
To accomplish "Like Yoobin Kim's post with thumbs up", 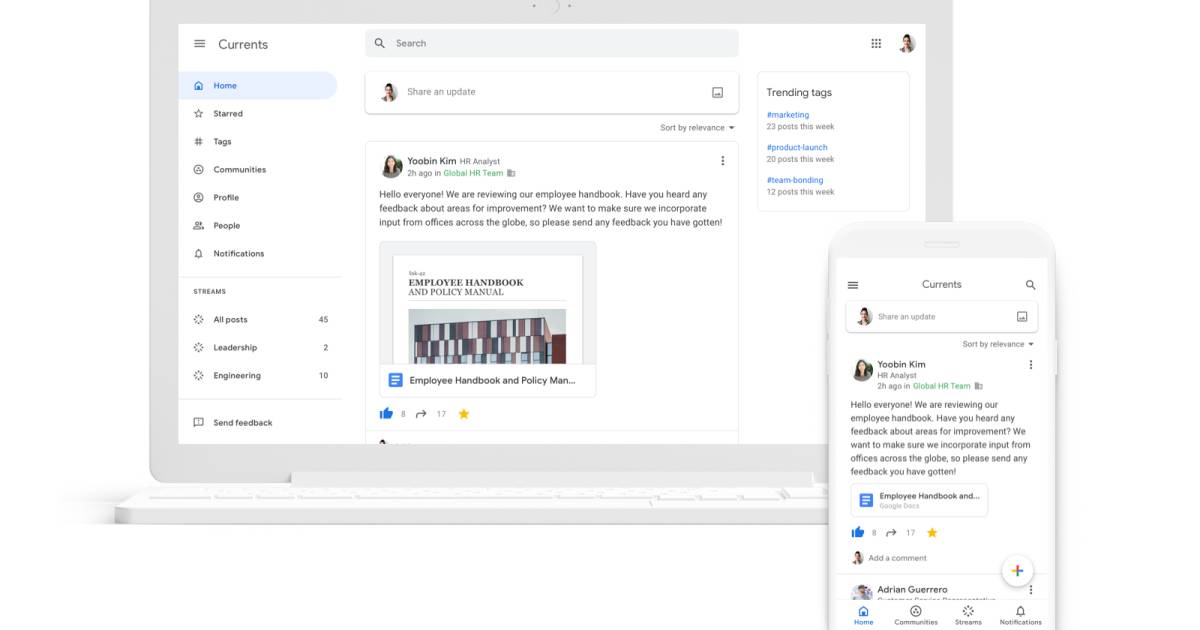I will 386,413.
